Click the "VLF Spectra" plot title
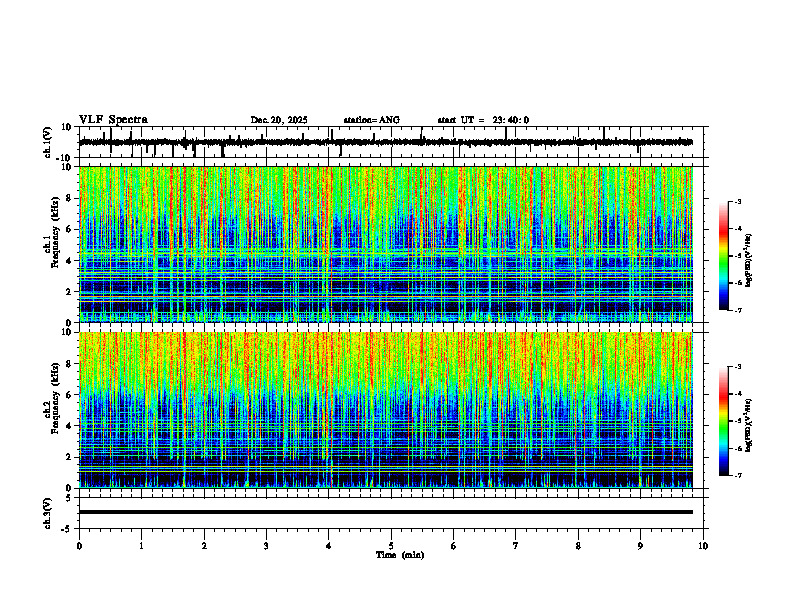This screenshot has width=792, height=612. point(113,120)
